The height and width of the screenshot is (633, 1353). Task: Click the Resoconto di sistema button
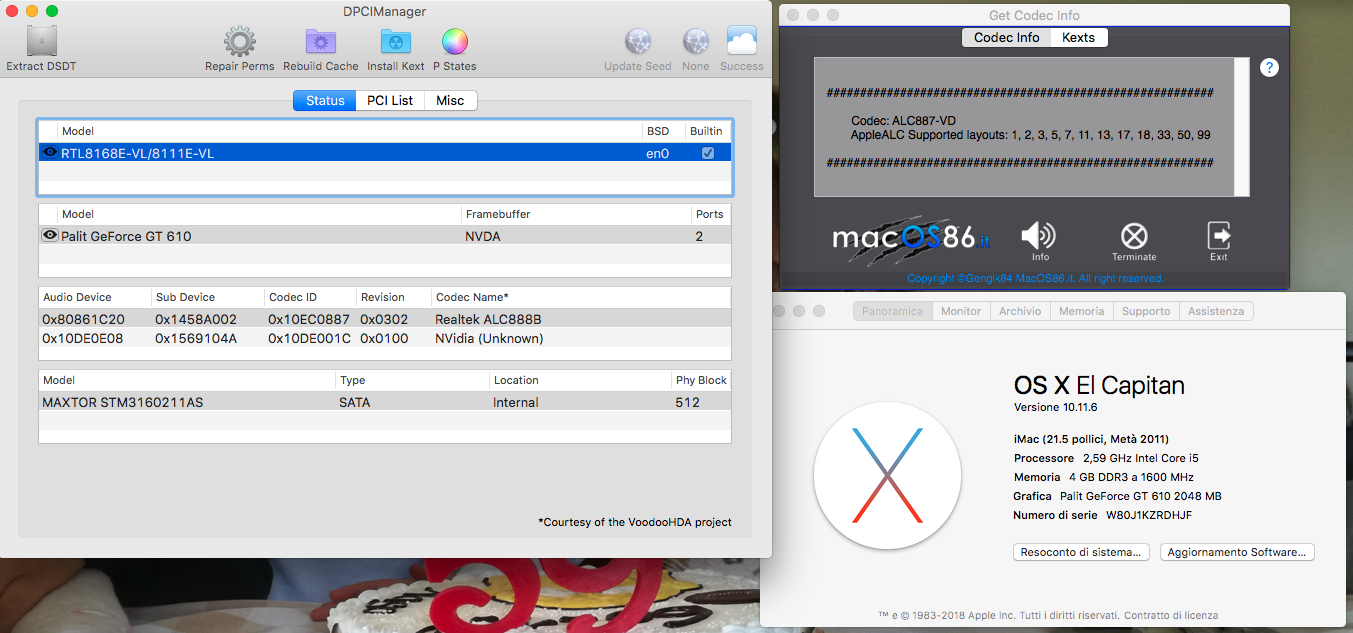(1081, 552)
